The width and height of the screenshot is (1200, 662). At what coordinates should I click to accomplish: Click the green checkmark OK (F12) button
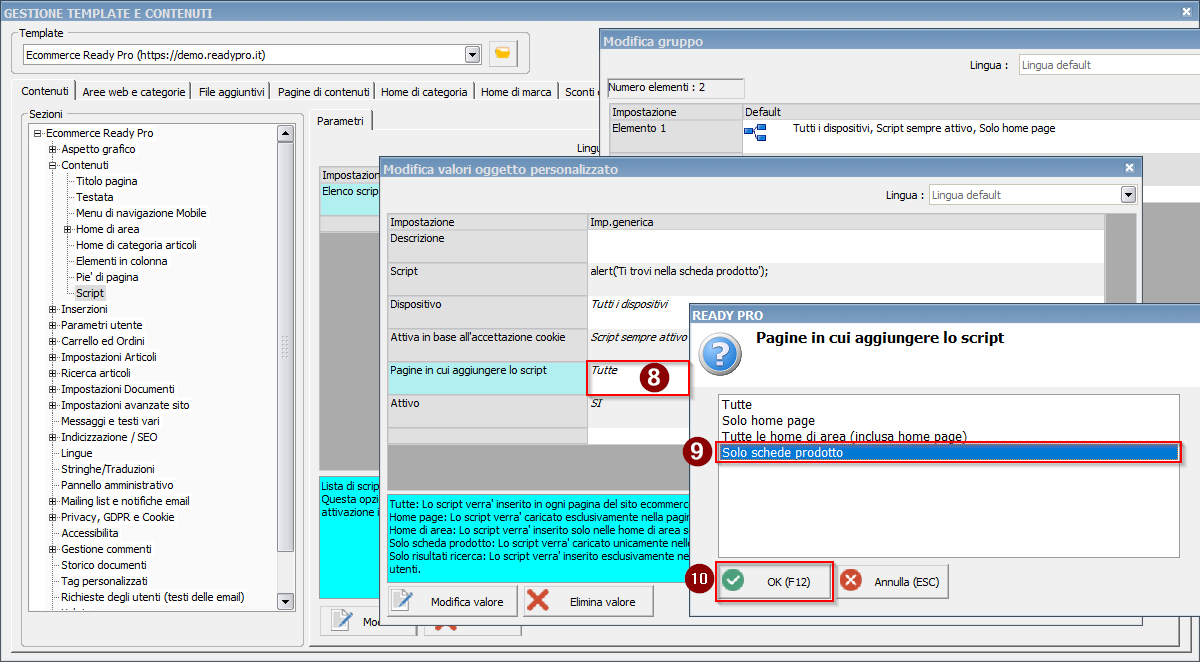click(x=774, y=581)
